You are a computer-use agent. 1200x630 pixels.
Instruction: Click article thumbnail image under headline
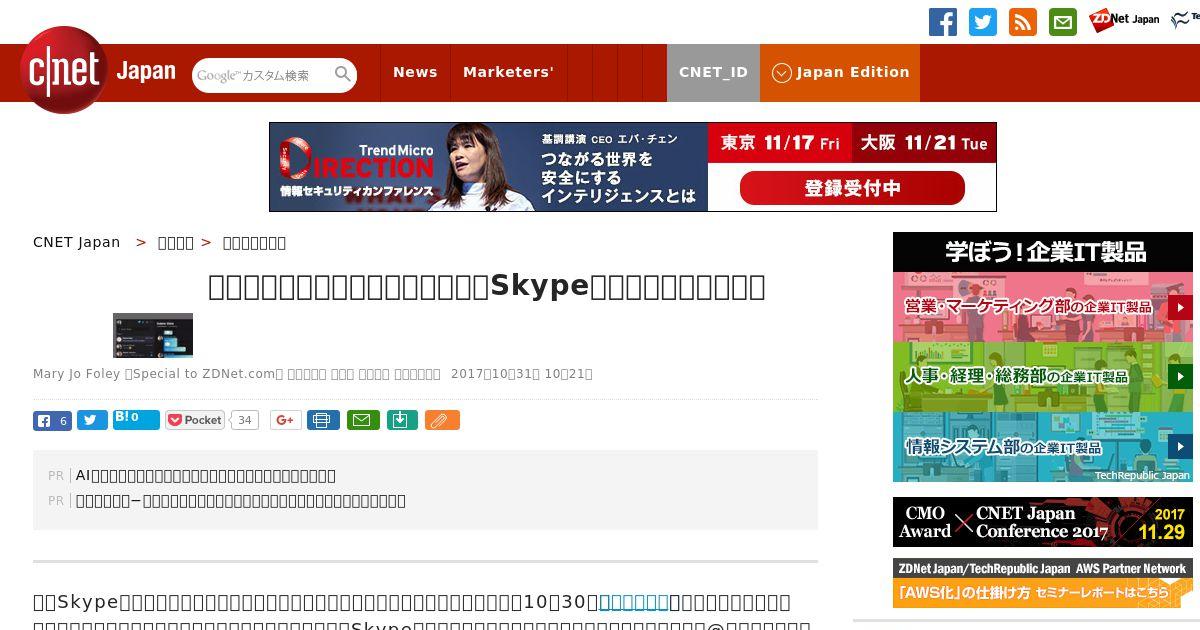[x=153, y=335]
